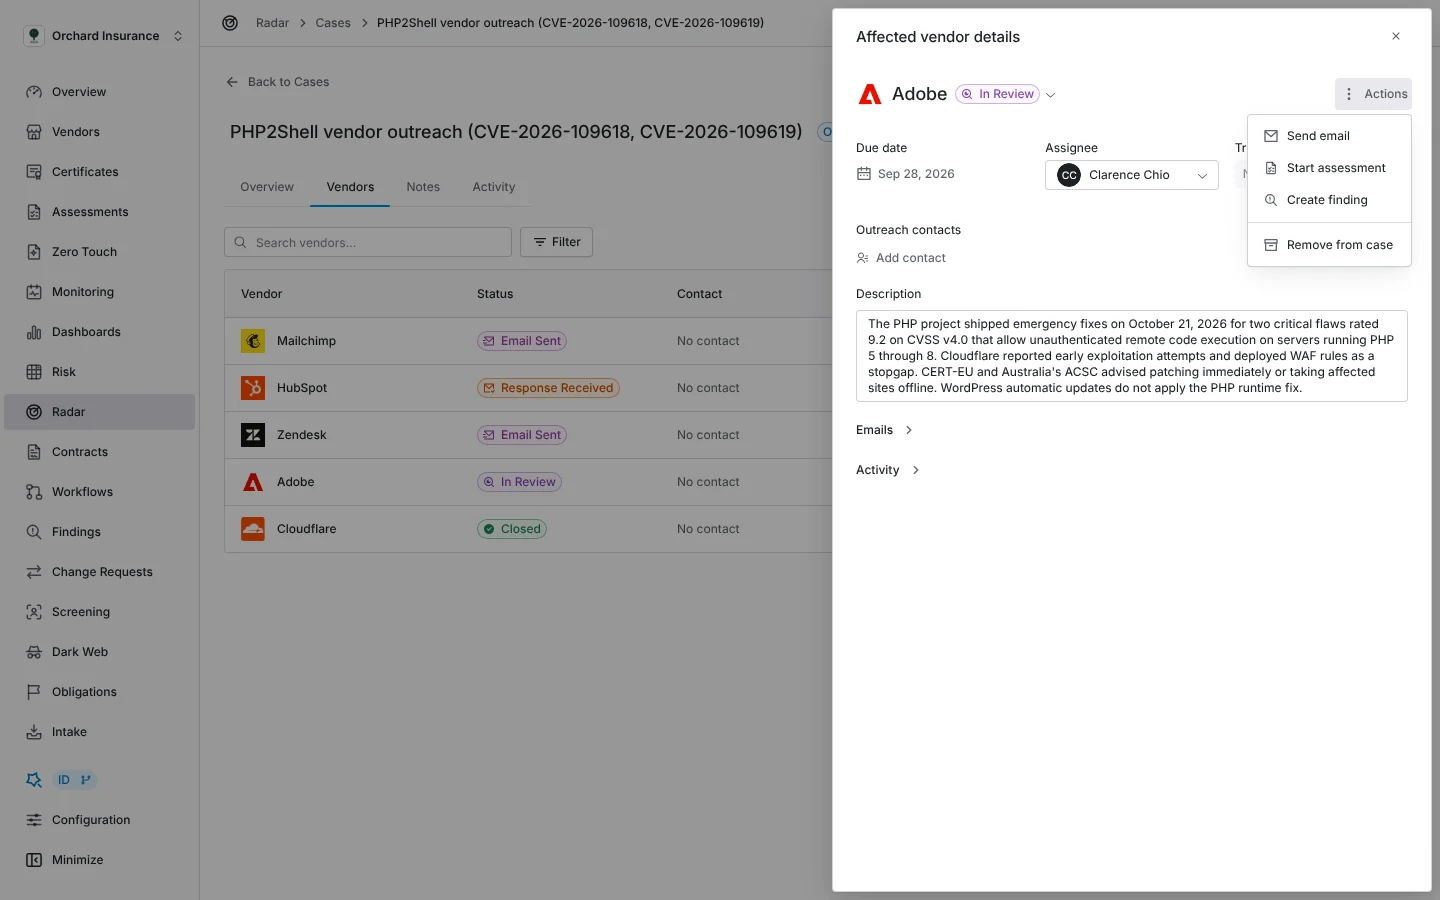This screenshot has height=900, width=1440.
Task: Select Create finding in Actions menu
Action: pyautogui.click(x=1329, y=200)
